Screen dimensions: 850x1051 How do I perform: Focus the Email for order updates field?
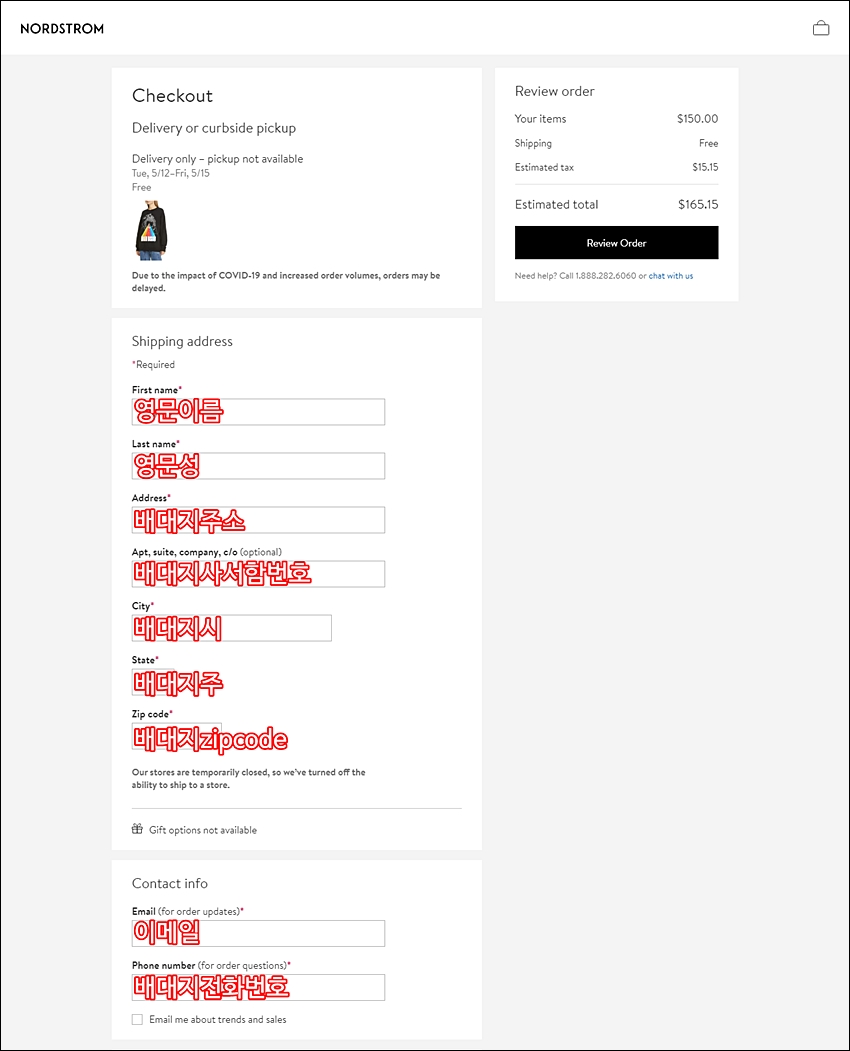pos(258,934)
